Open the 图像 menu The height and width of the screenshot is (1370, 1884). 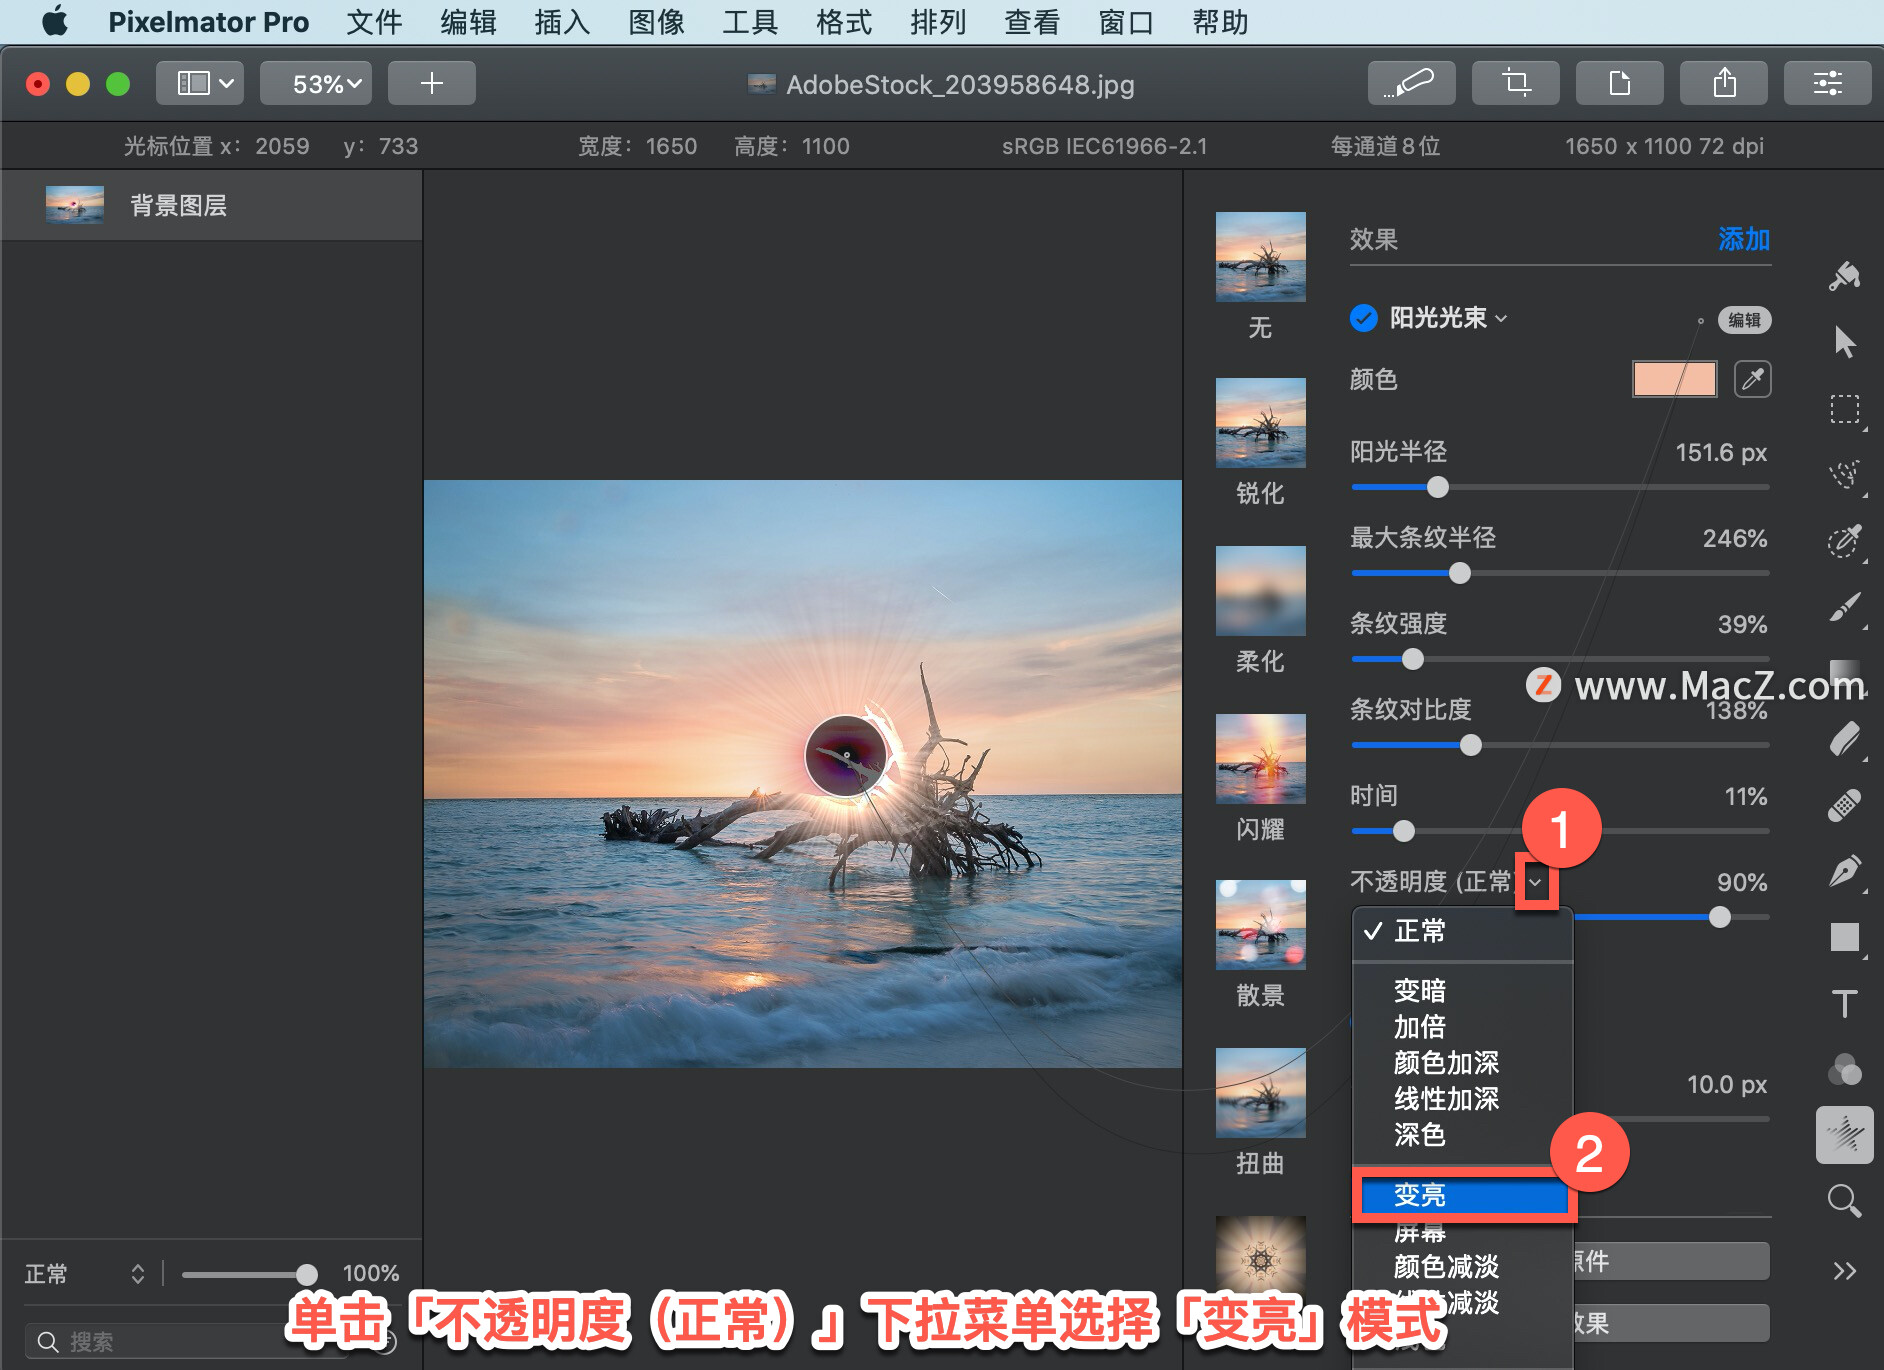coord(656,21)
